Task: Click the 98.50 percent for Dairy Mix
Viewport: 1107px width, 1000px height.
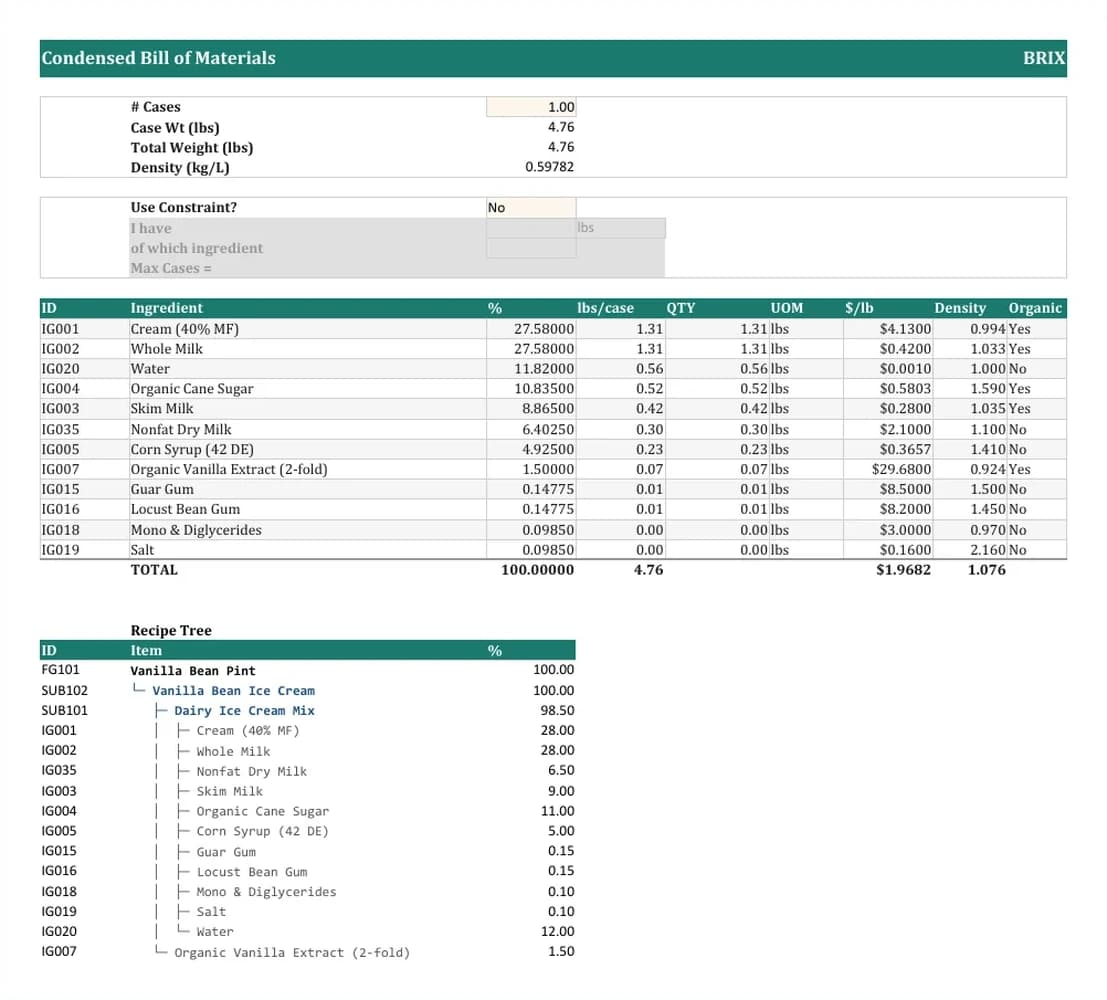Action: click(558, 710)
